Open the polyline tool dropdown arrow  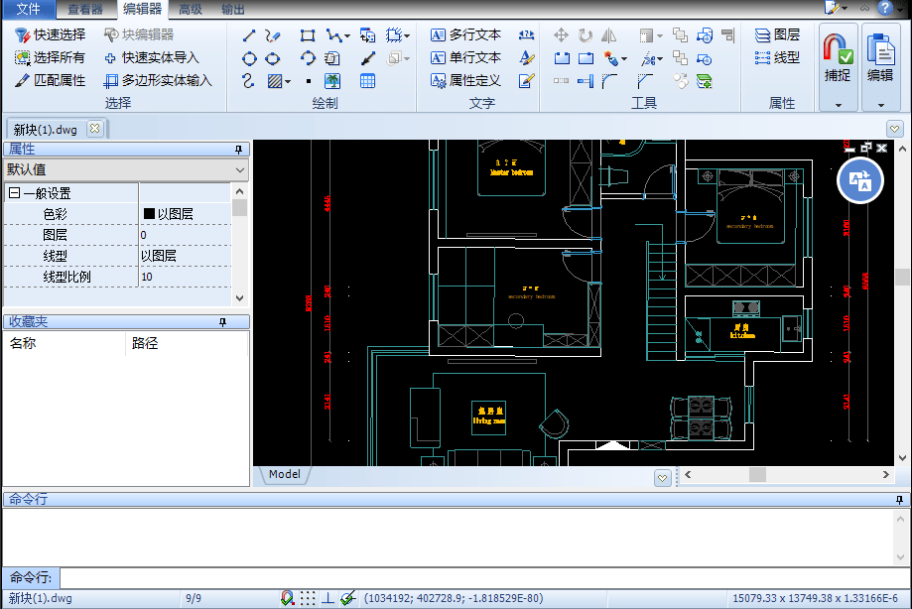pyautogui.click(x=347, y=36)
